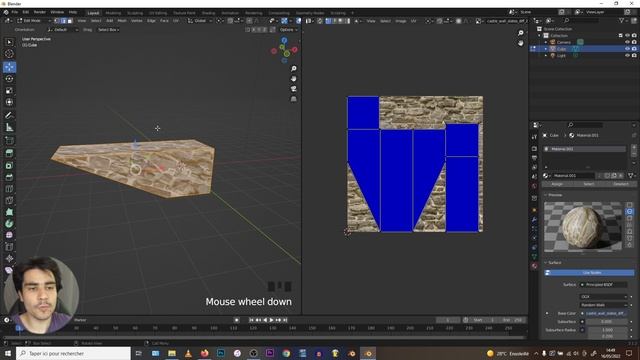This screenshot has height=360, width=640.
Task: Open the Modifier properties wrench tab
Action: click(534, 220)
